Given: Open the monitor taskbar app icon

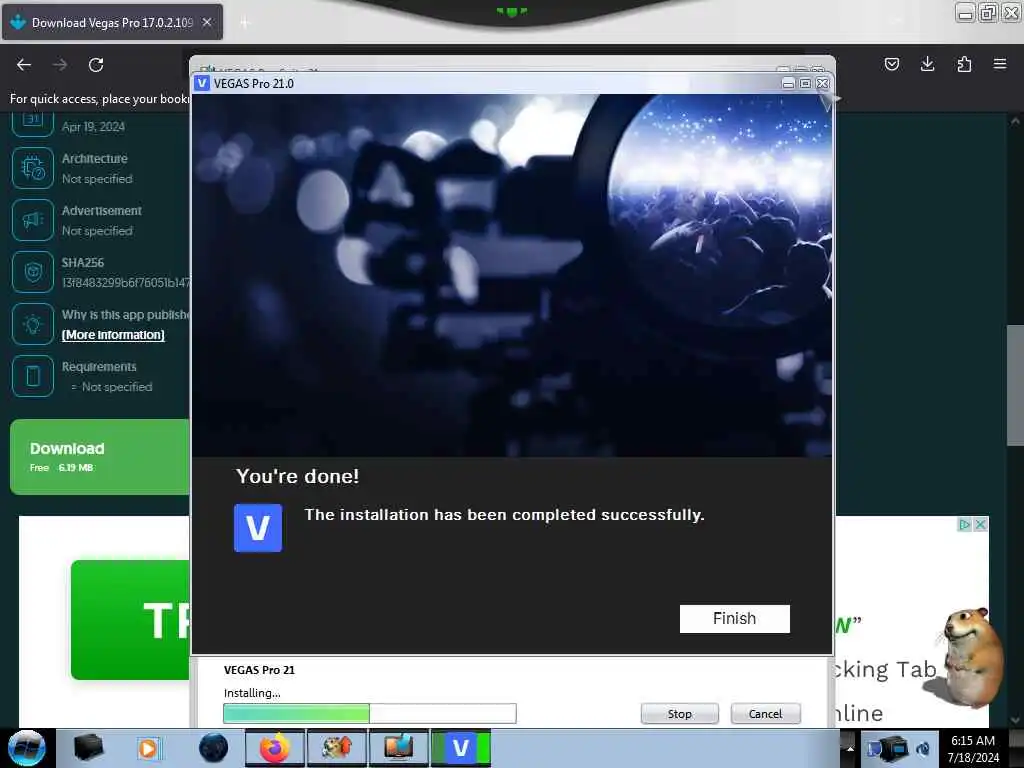Looking at the screenshot, I should (x=398, y=748).
